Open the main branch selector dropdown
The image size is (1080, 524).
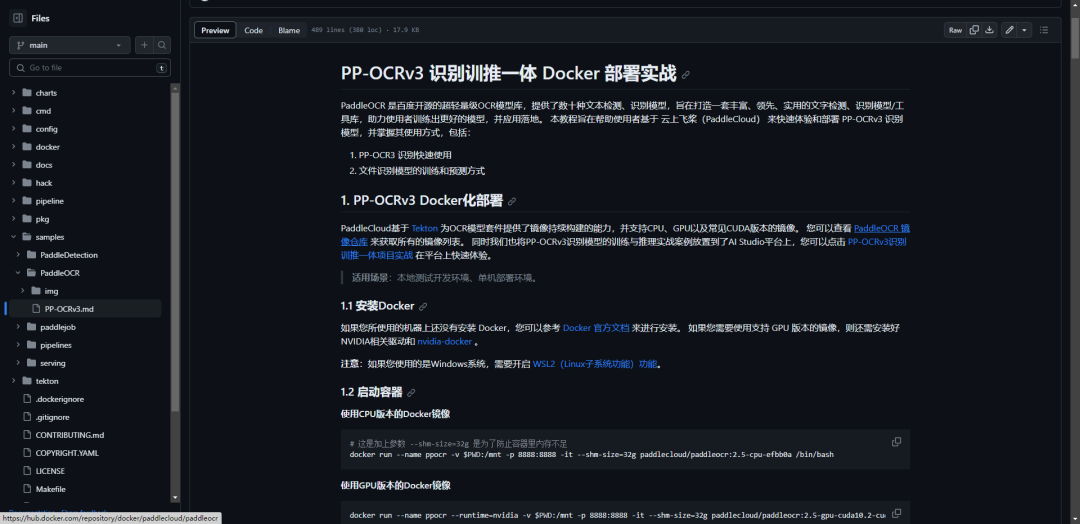(70, 45)
